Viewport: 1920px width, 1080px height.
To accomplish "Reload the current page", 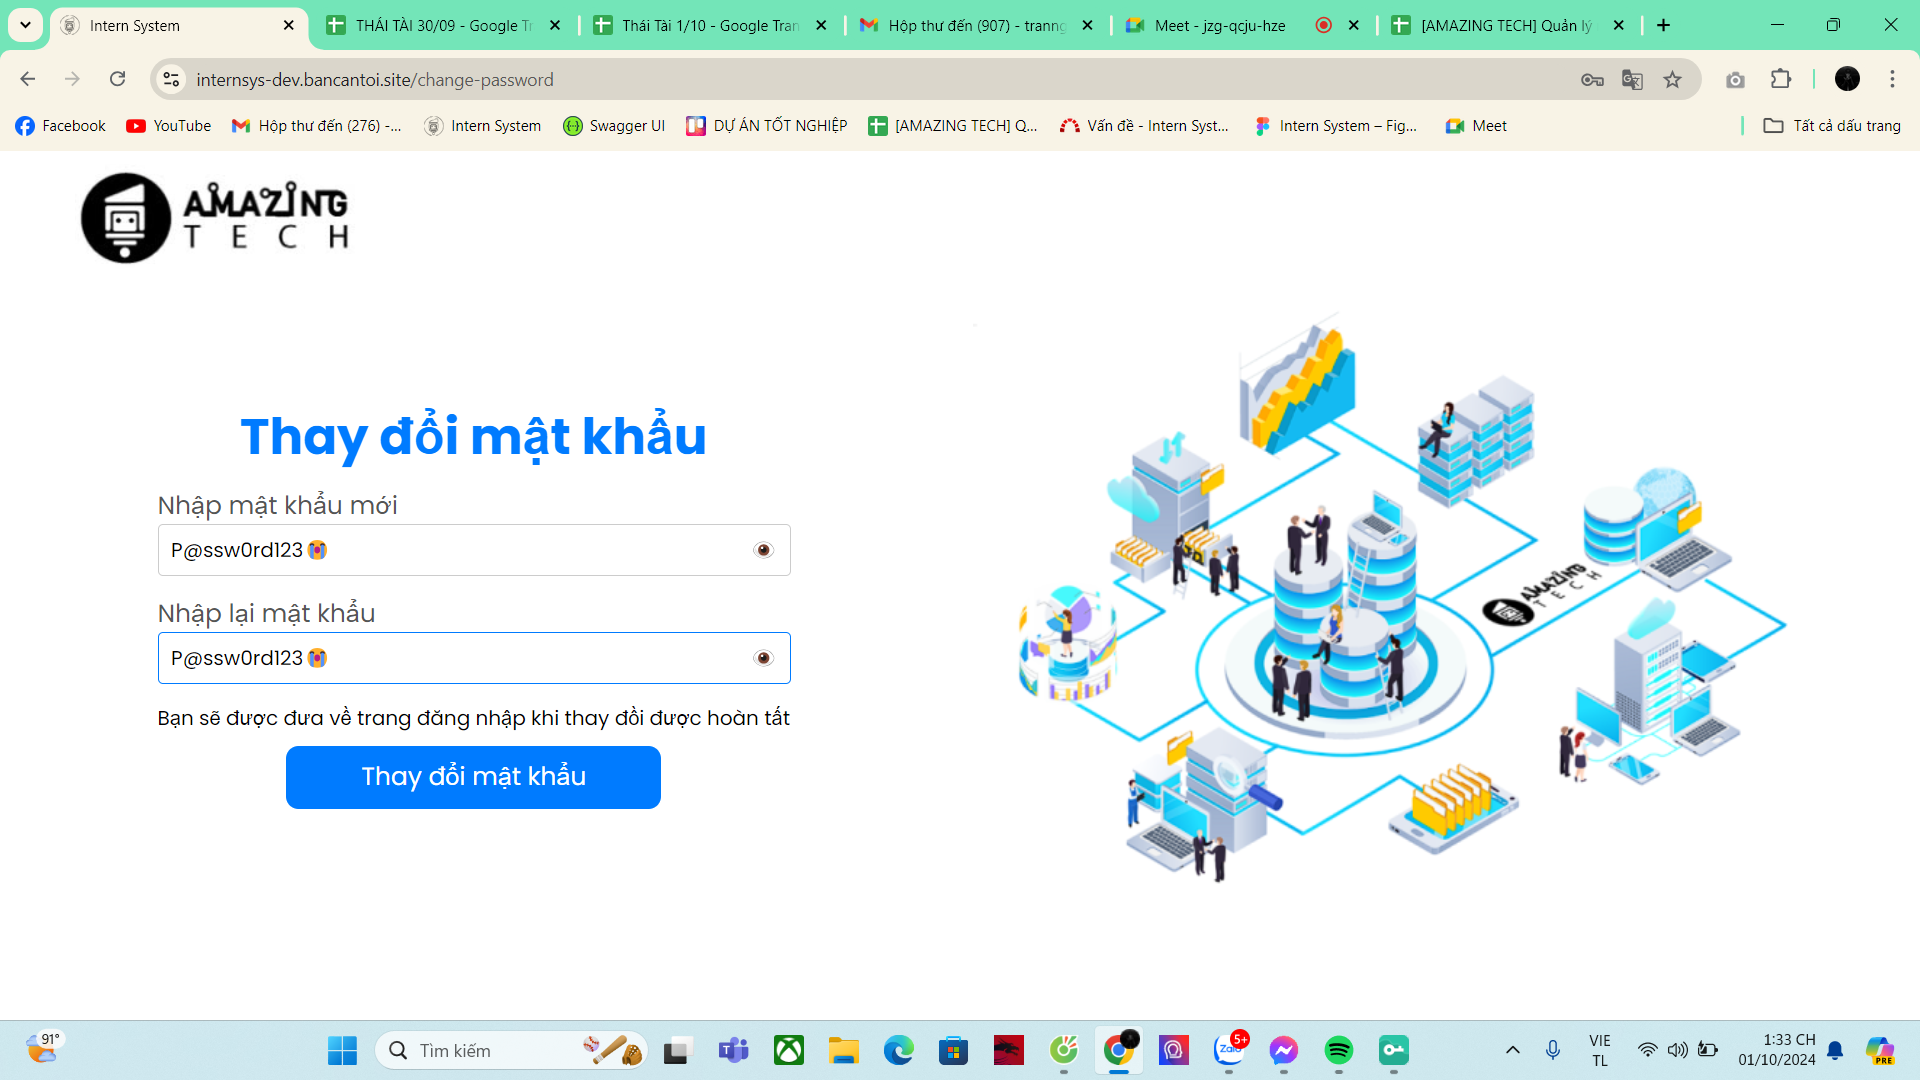I will tap(118, 80).
